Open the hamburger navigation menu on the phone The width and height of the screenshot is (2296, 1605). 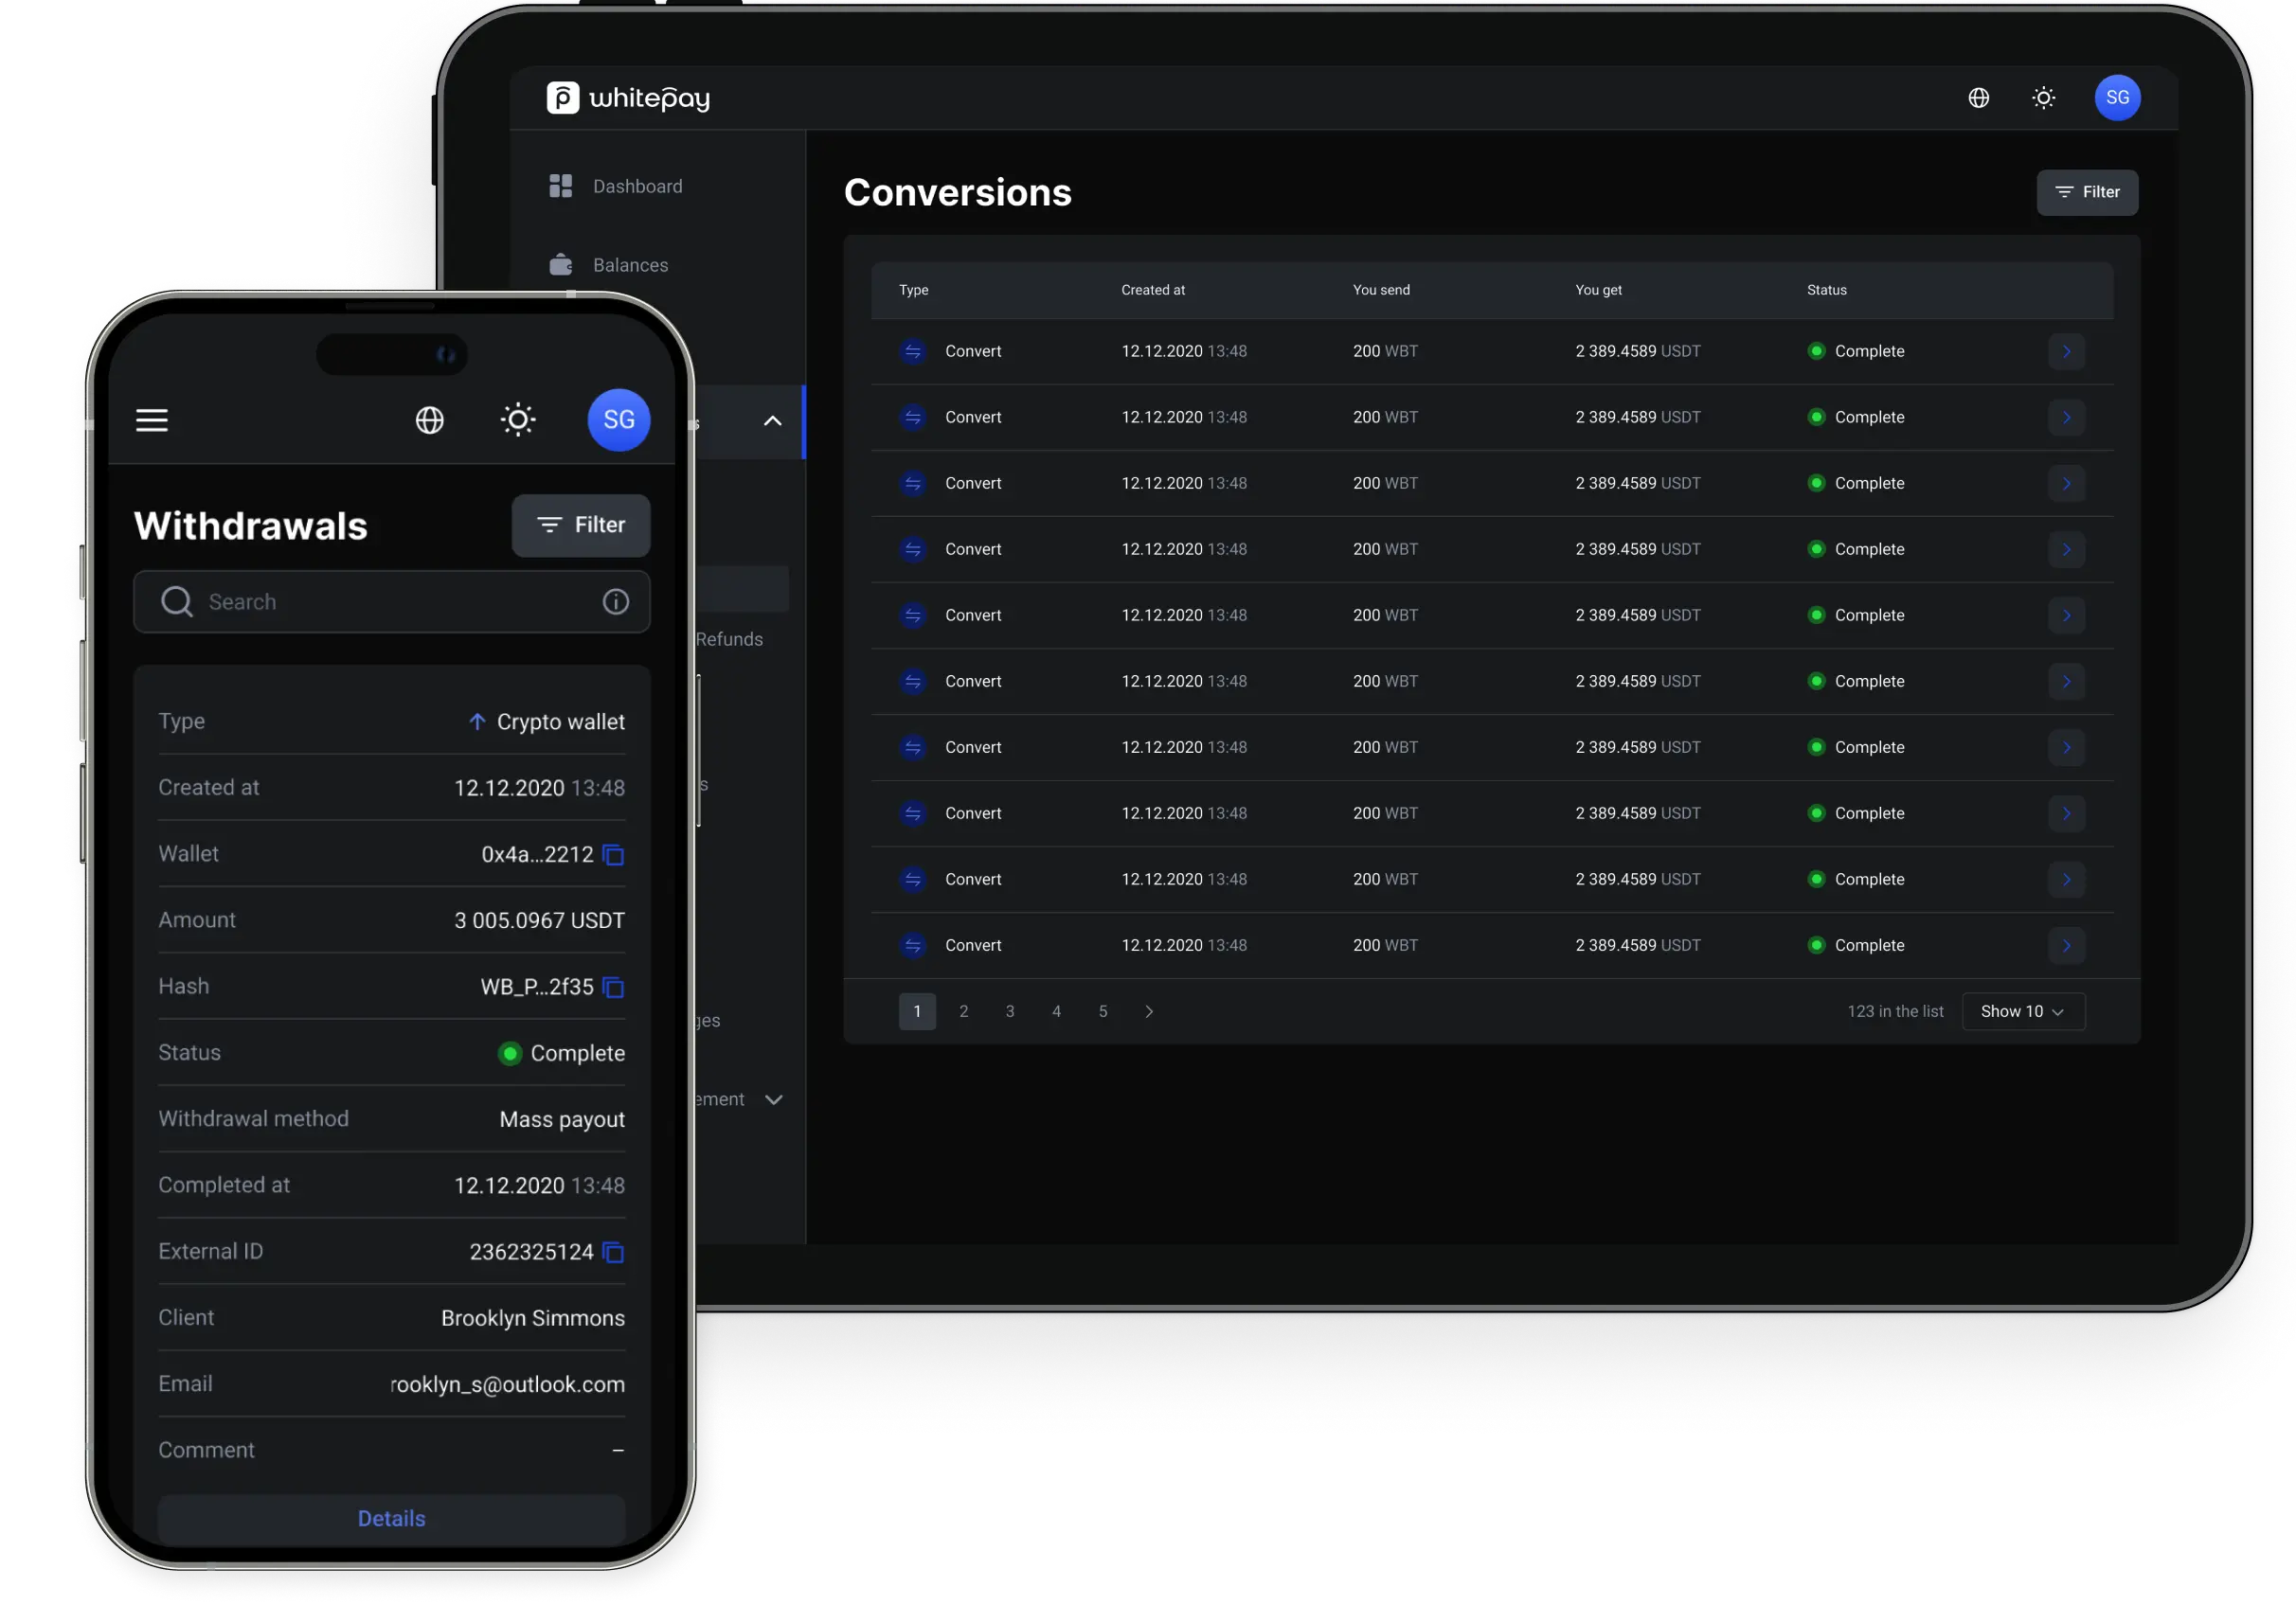(x=152, y=419)
